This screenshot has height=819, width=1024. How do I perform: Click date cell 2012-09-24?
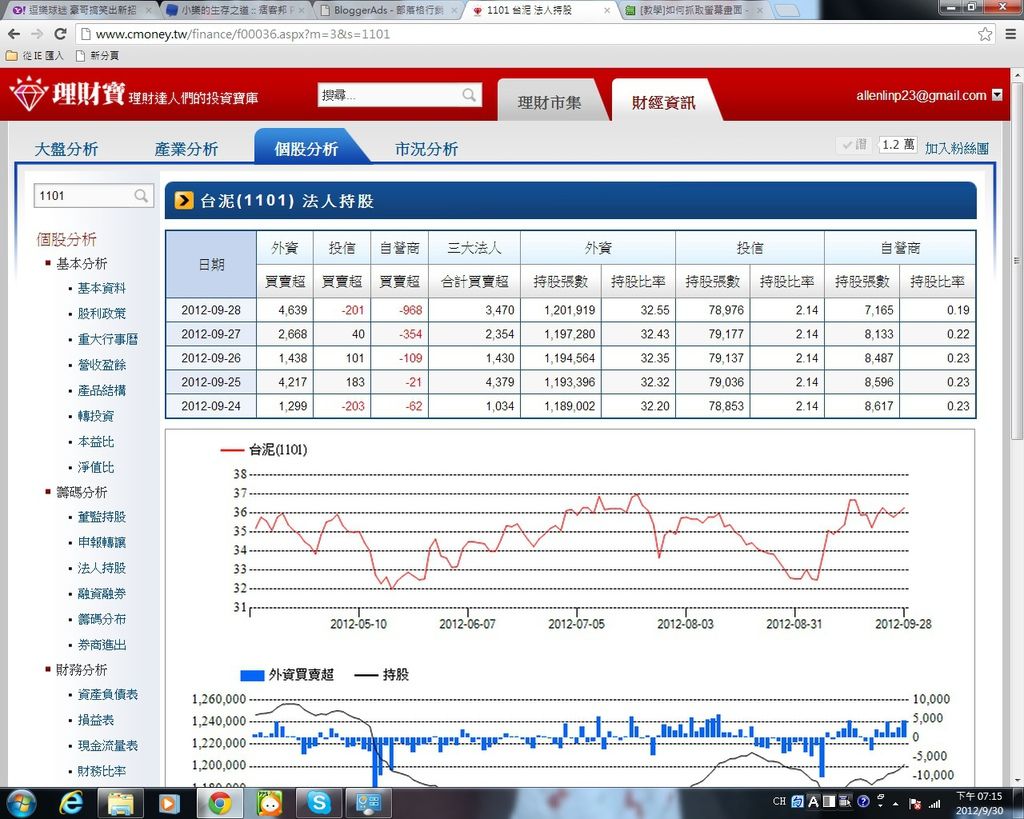tap(211, 406)
